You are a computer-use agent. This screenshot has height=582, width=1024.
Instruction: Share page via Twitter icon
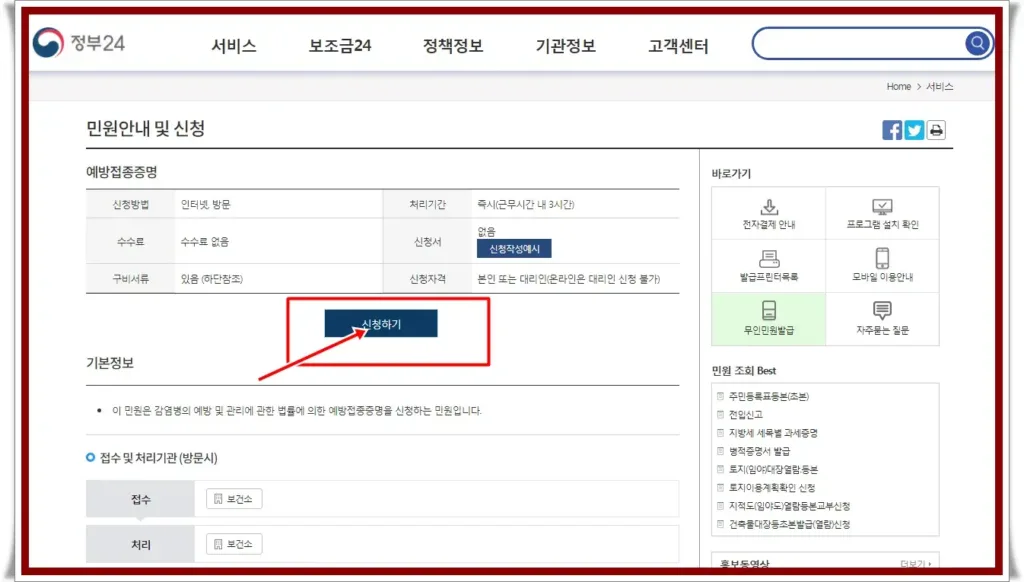[x=914, y=130]
